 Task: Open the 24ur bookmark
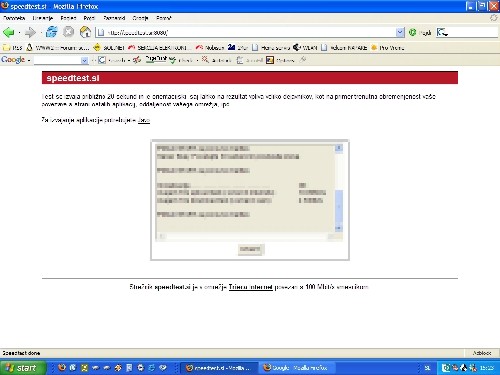238,48
